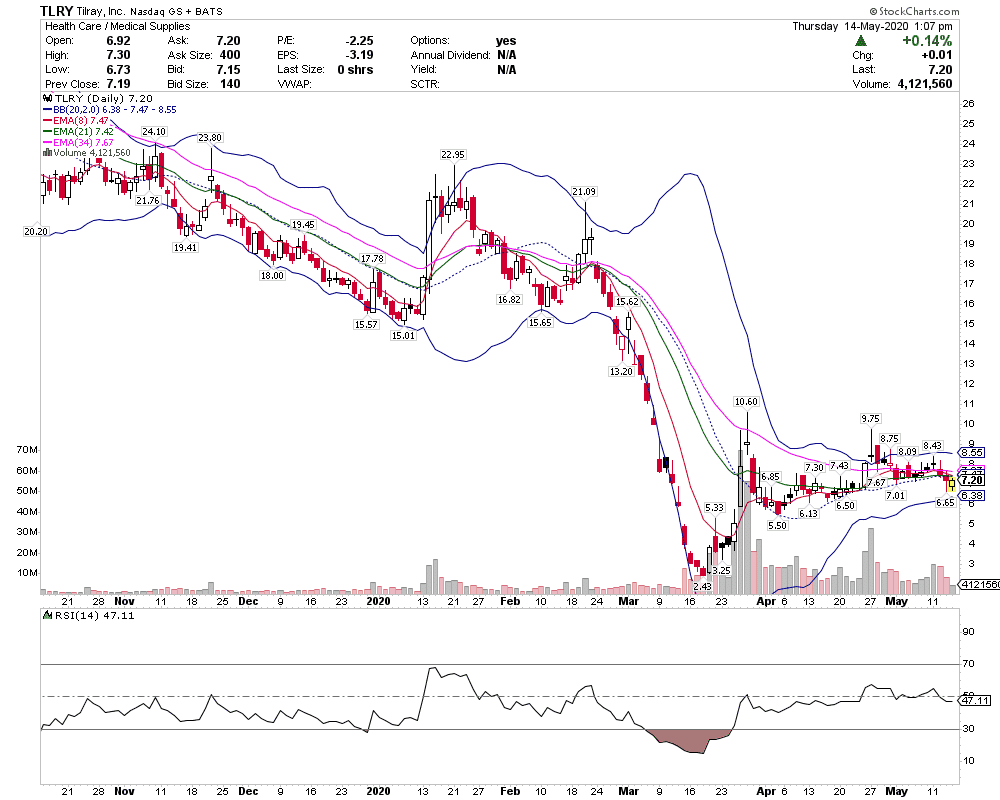The image size is (1000, 800).
Task: Click the 8.43 May price label
Action: pos(932,446)
